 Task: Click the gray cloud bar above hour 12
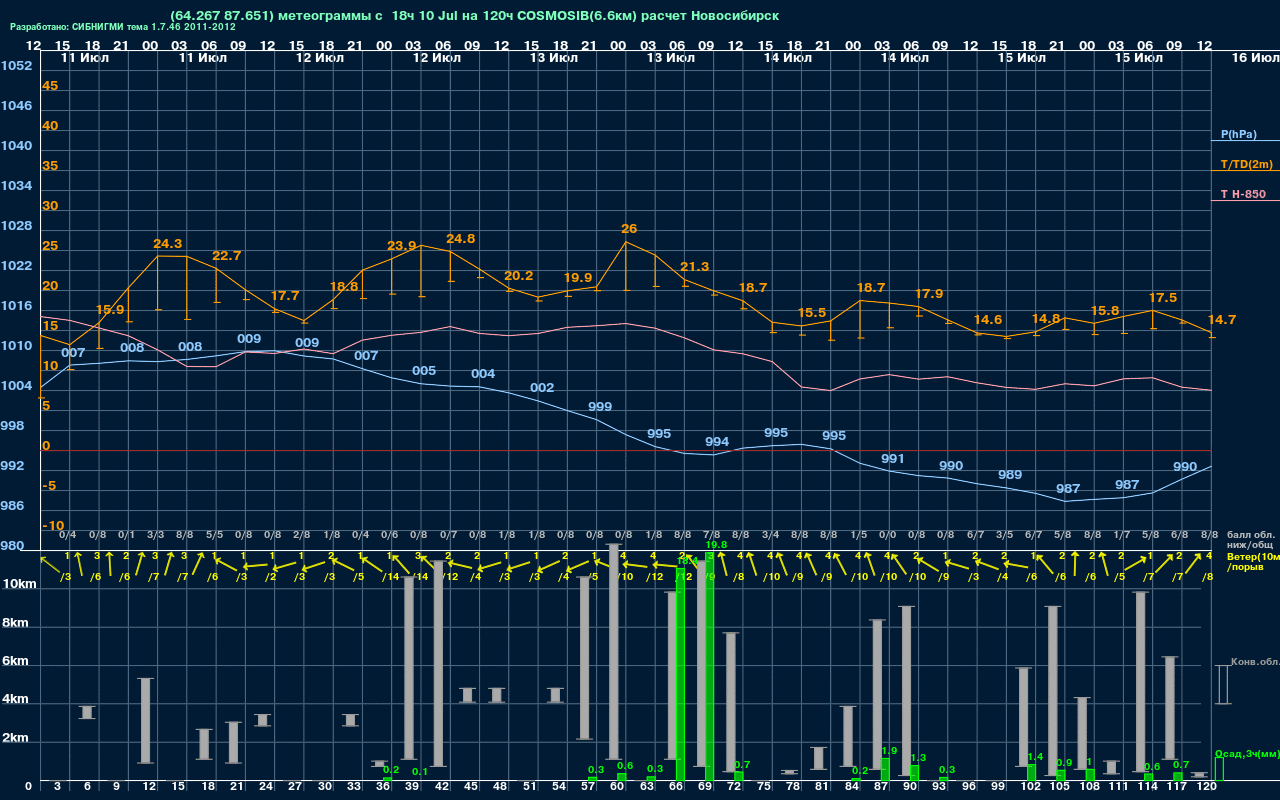pyautogui.click(x=146, y=721)
